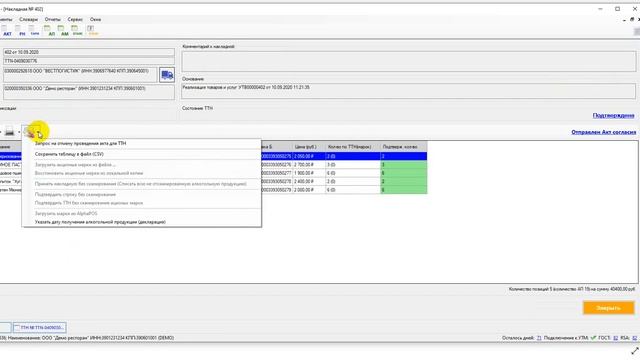The image size is (640, 360).
Task: Click the ООО "Демо ресторан" consignee field
Action: tap(89, 92)
